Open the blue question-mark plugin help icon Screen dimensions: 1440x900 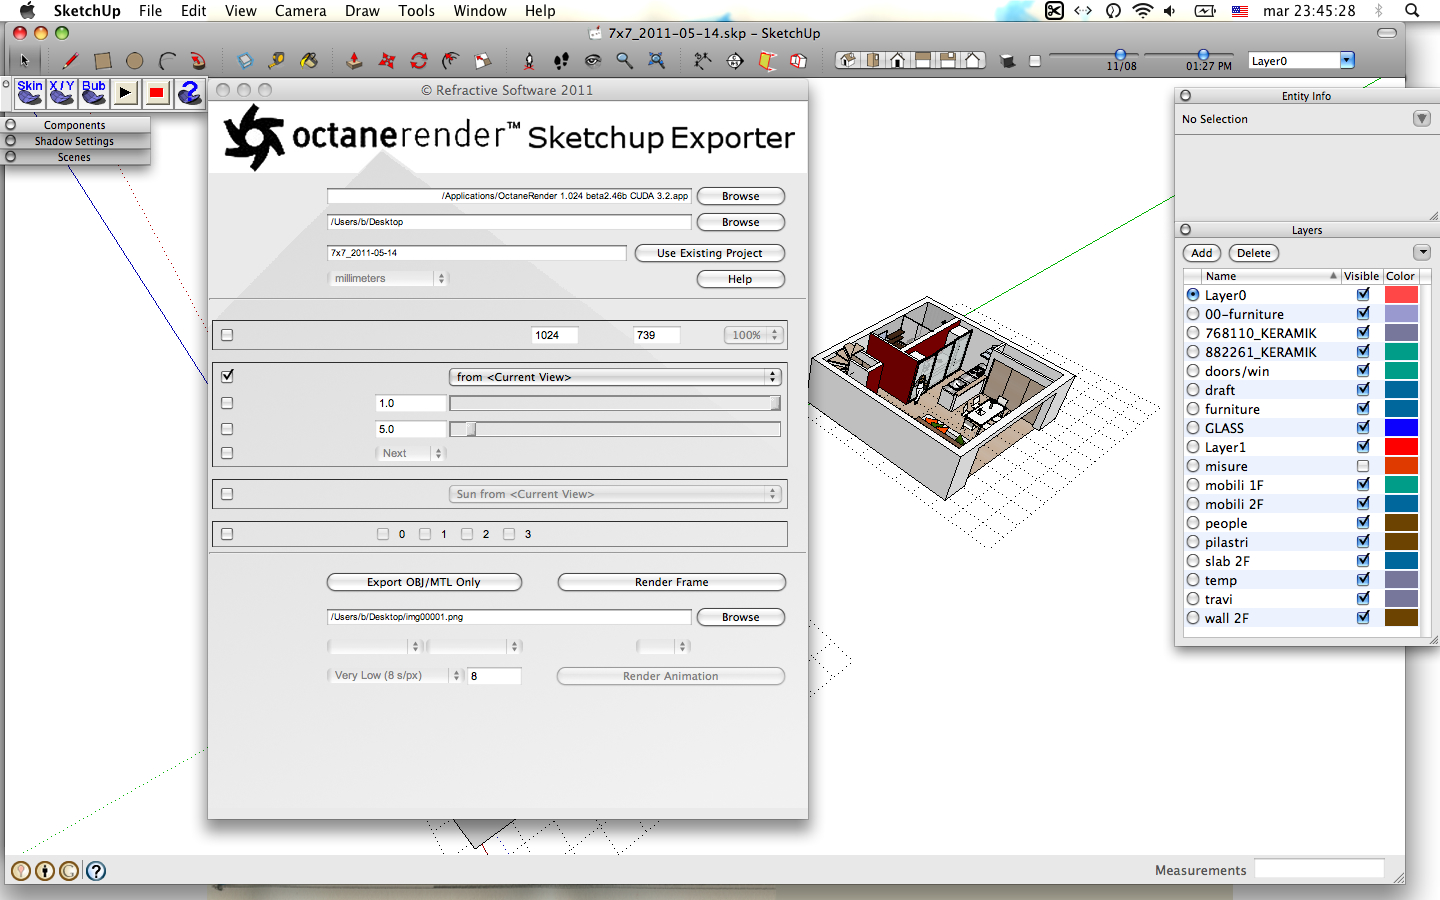coord(189,93)
